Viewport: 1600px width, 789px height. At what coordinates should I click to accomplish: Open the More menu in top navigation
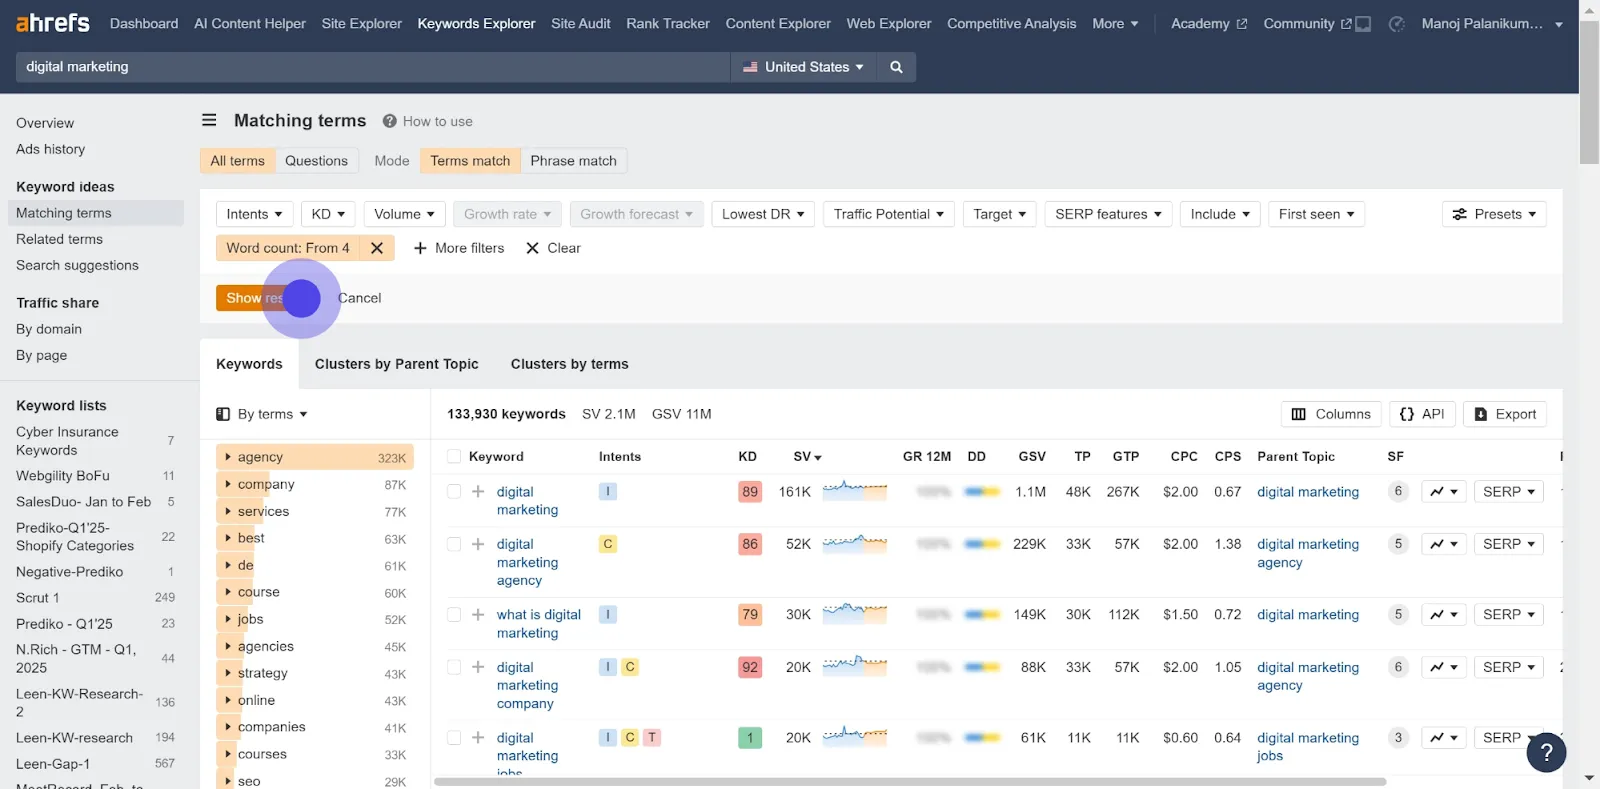pos(1115,23)
